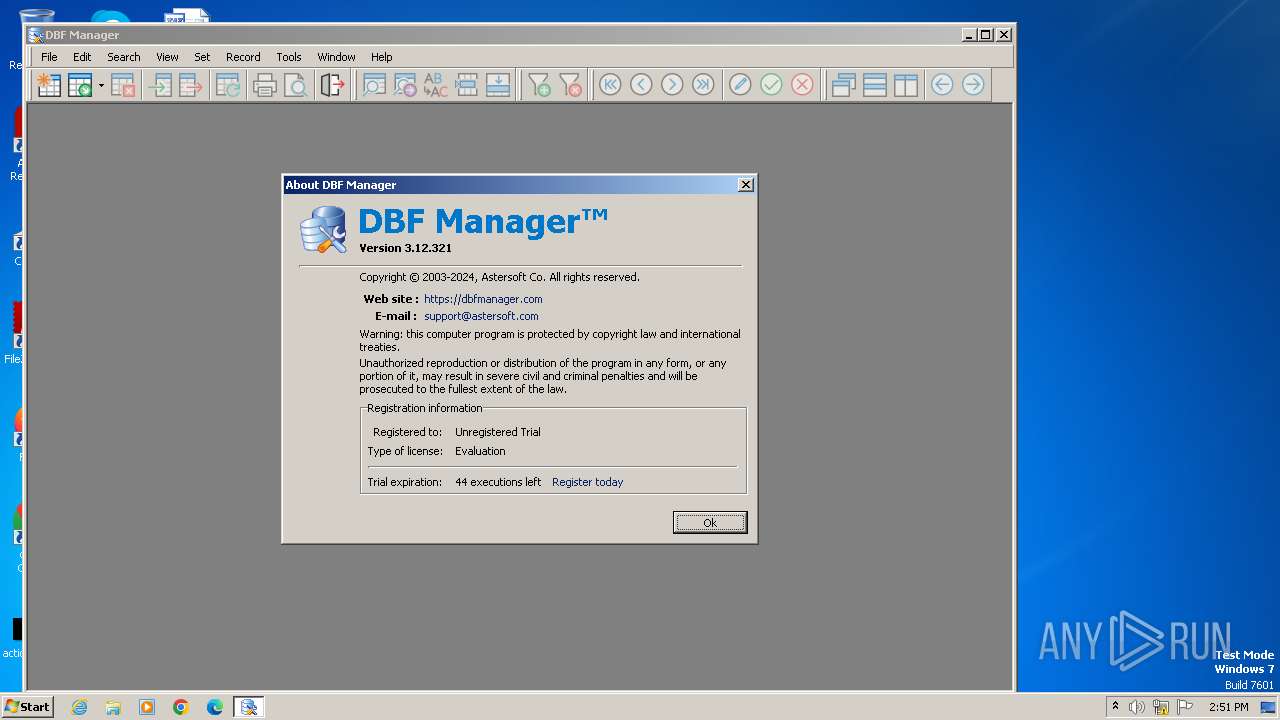Click DBF Manager taskbar button

(249, 707)
